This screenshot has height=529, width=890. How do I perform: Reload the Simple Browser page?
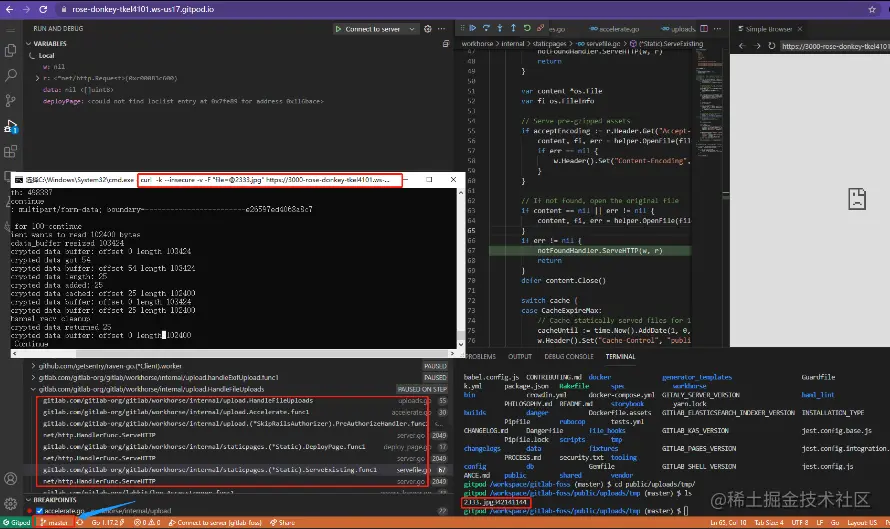pyautogui.click(x=771, y=46)
